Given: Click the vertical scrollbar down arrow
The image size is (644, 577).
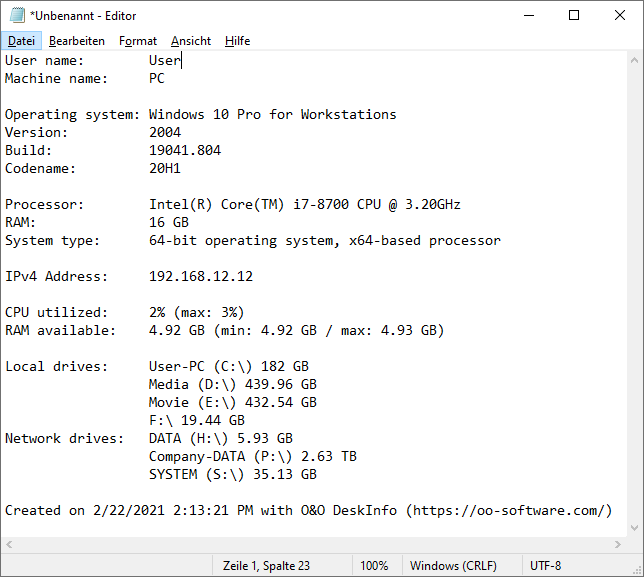Looking at the screenshot, I should point(634,527).
